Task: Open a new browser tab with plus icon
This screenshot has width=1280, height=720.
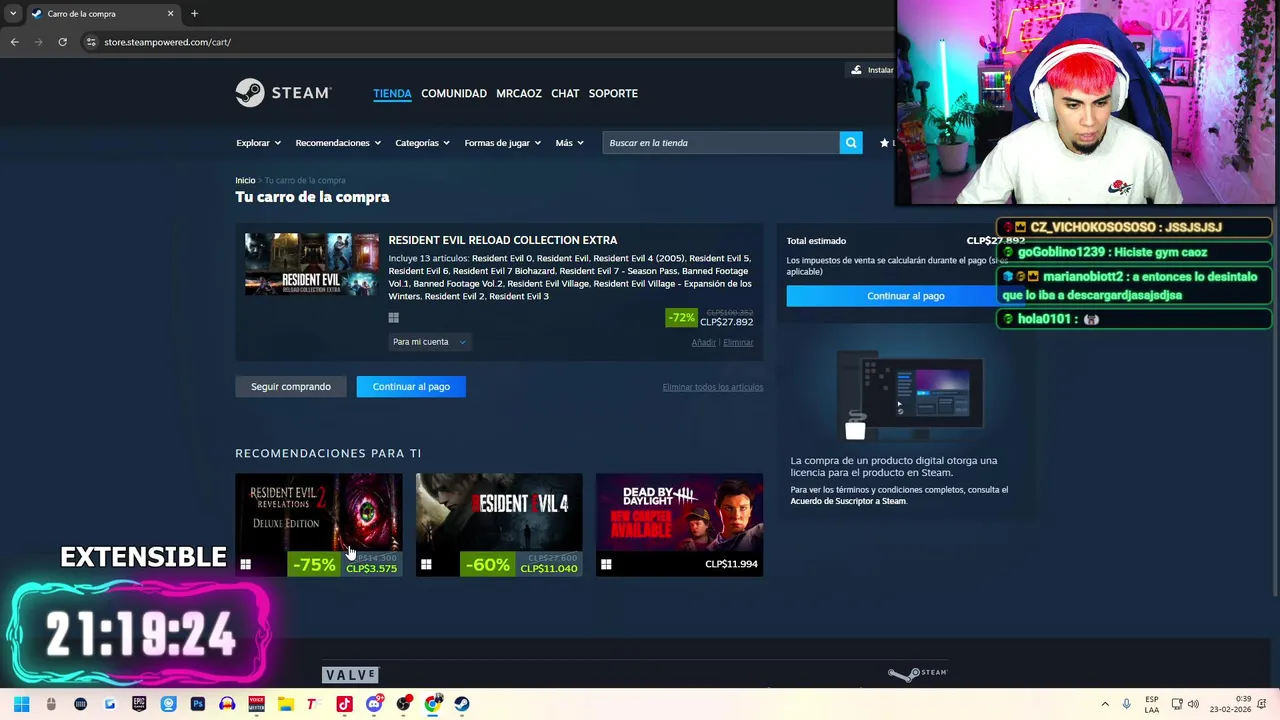Action: pyautogui.click(x=194, y=13)
